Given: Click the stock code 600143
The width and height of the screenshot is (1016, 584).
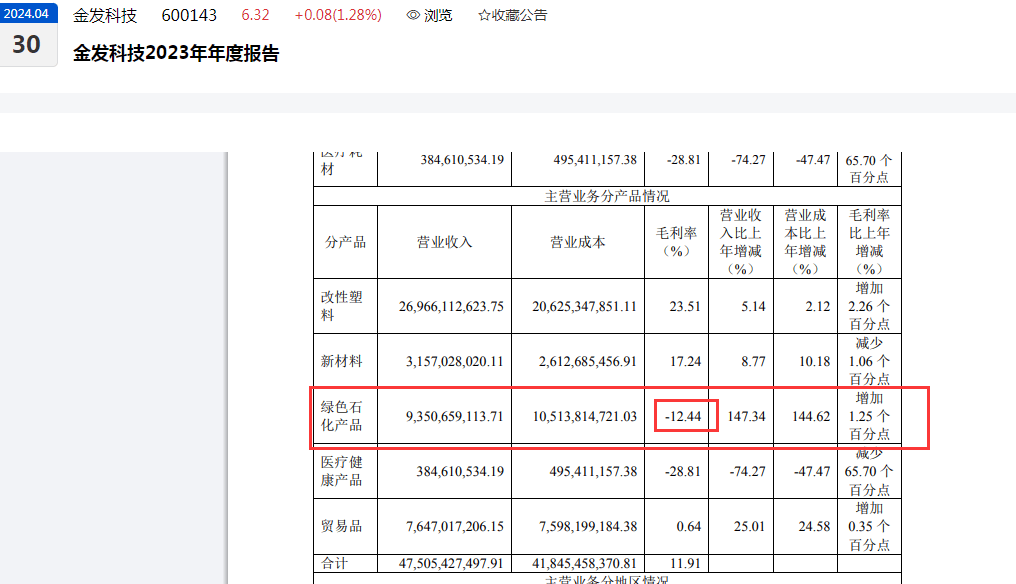Looking at the screenshot, I should tap(189, 16).
